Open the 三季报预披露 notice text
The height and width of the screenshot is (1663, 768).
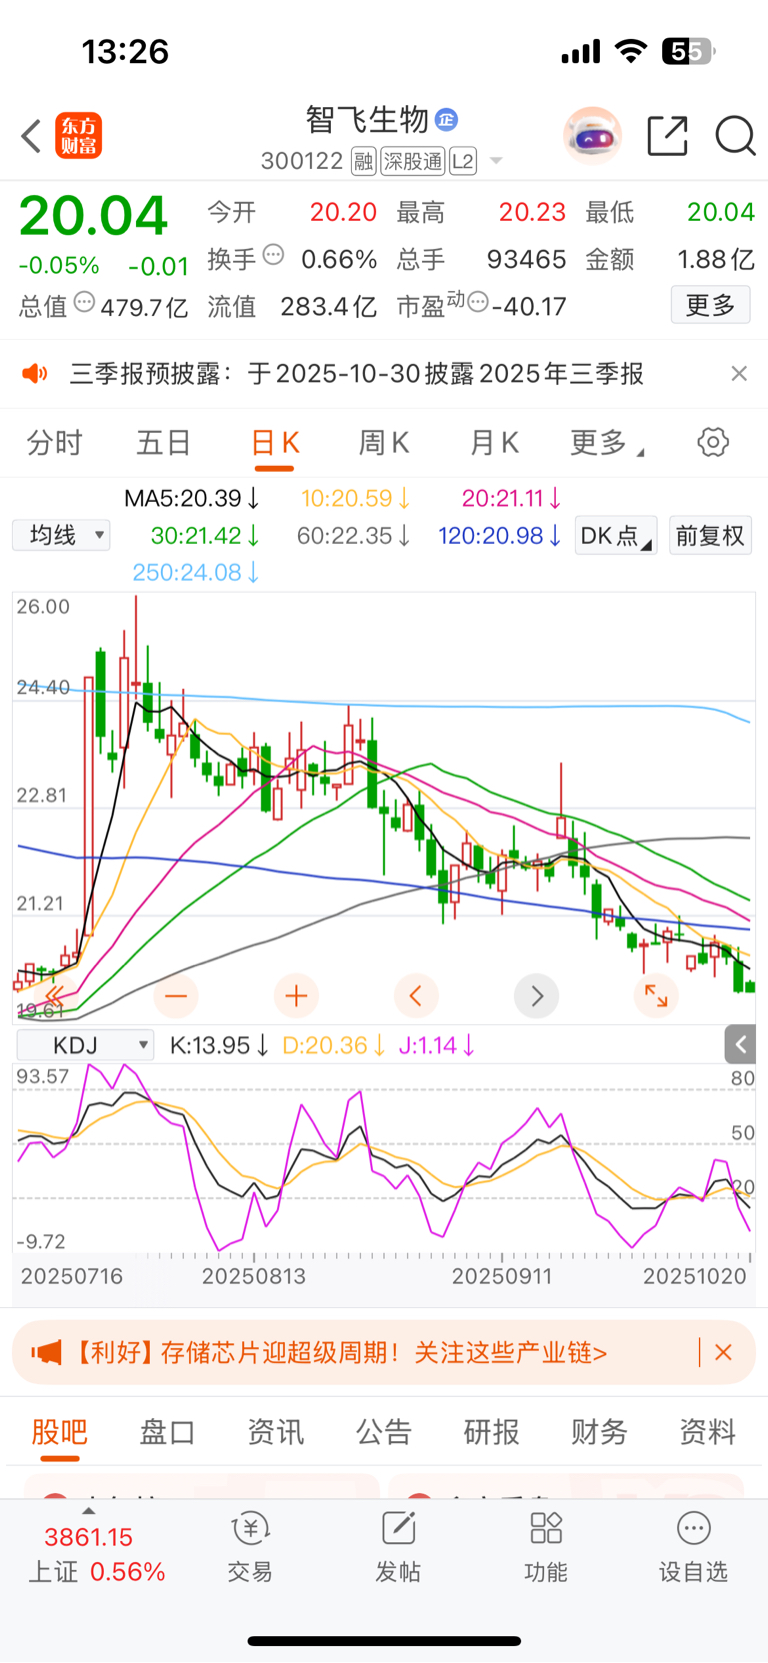tap(356, 374)
